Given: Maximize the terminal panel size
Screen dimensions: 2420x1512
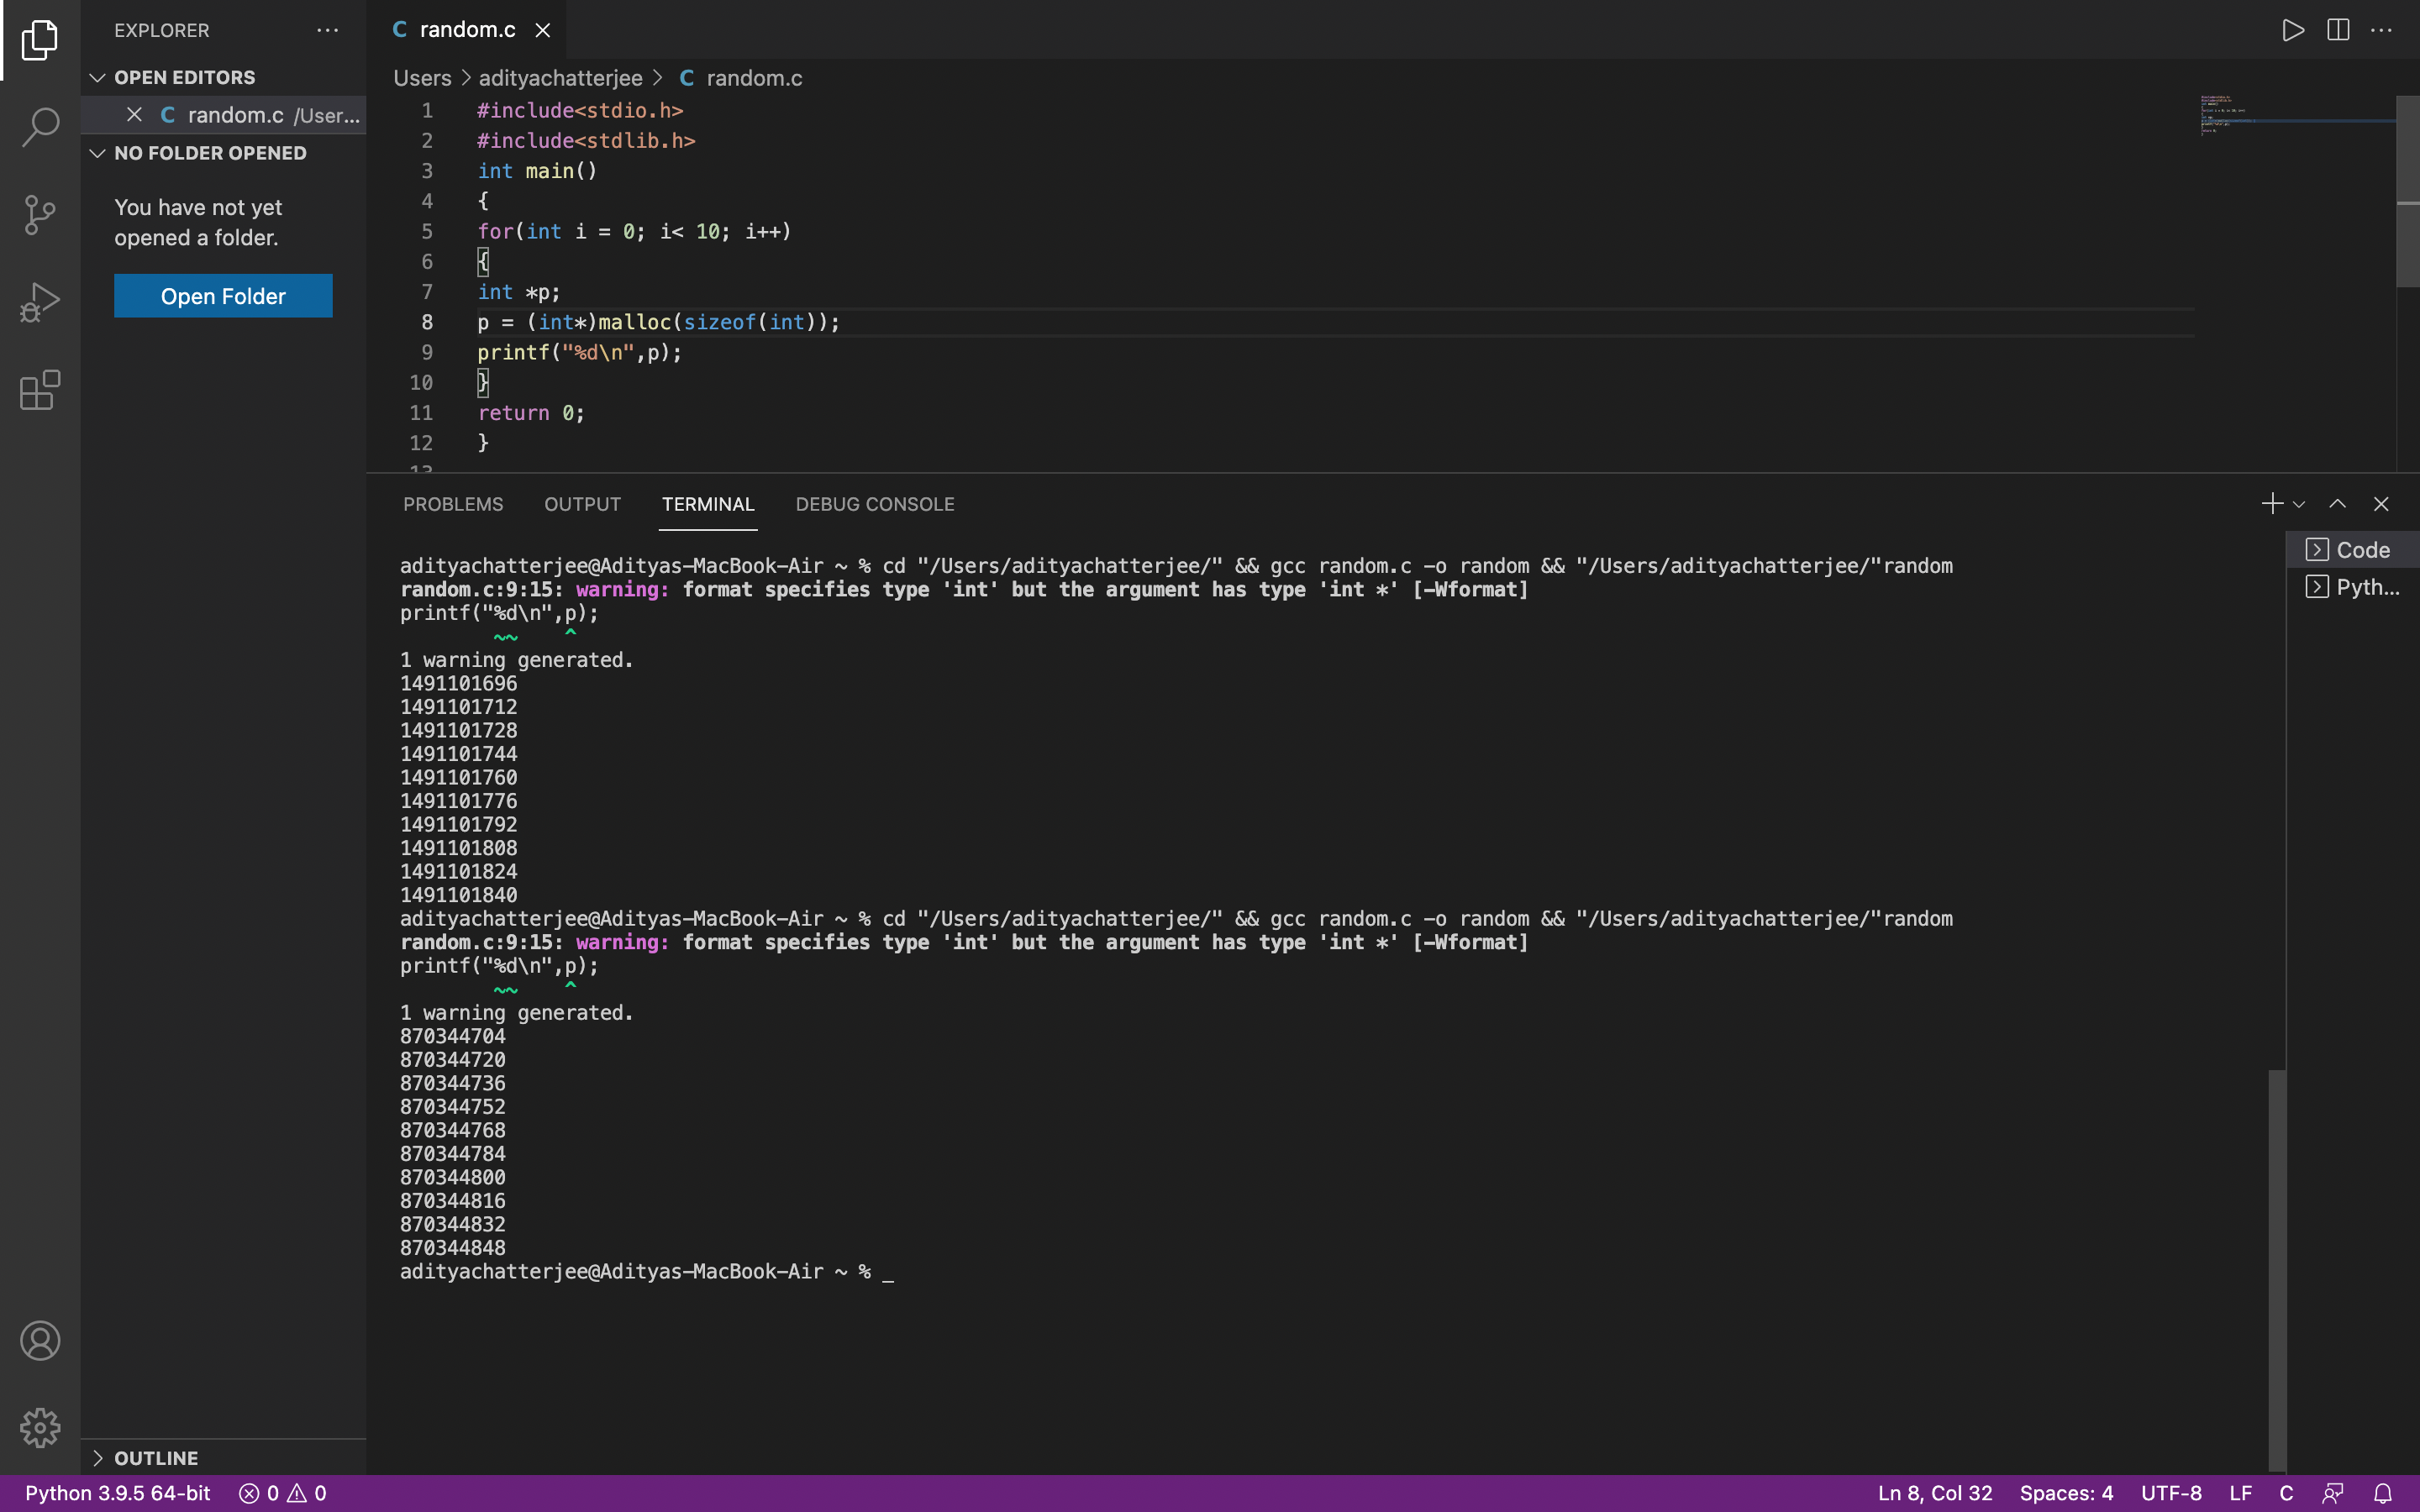Looking at the screenshot, I should click(x=2337, y=504).
